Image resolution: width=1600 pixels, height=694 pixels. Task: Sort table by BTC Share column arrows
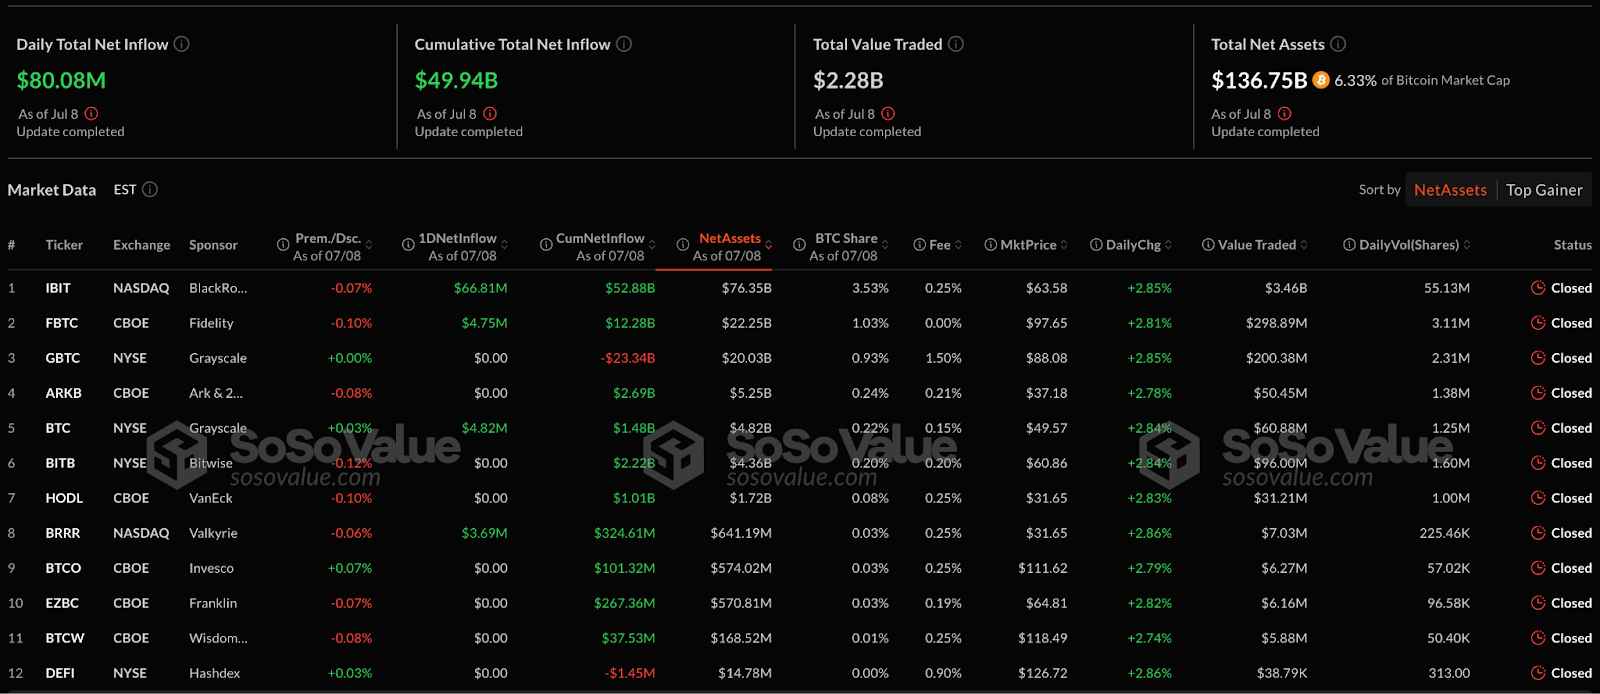(x=885, y=245)
